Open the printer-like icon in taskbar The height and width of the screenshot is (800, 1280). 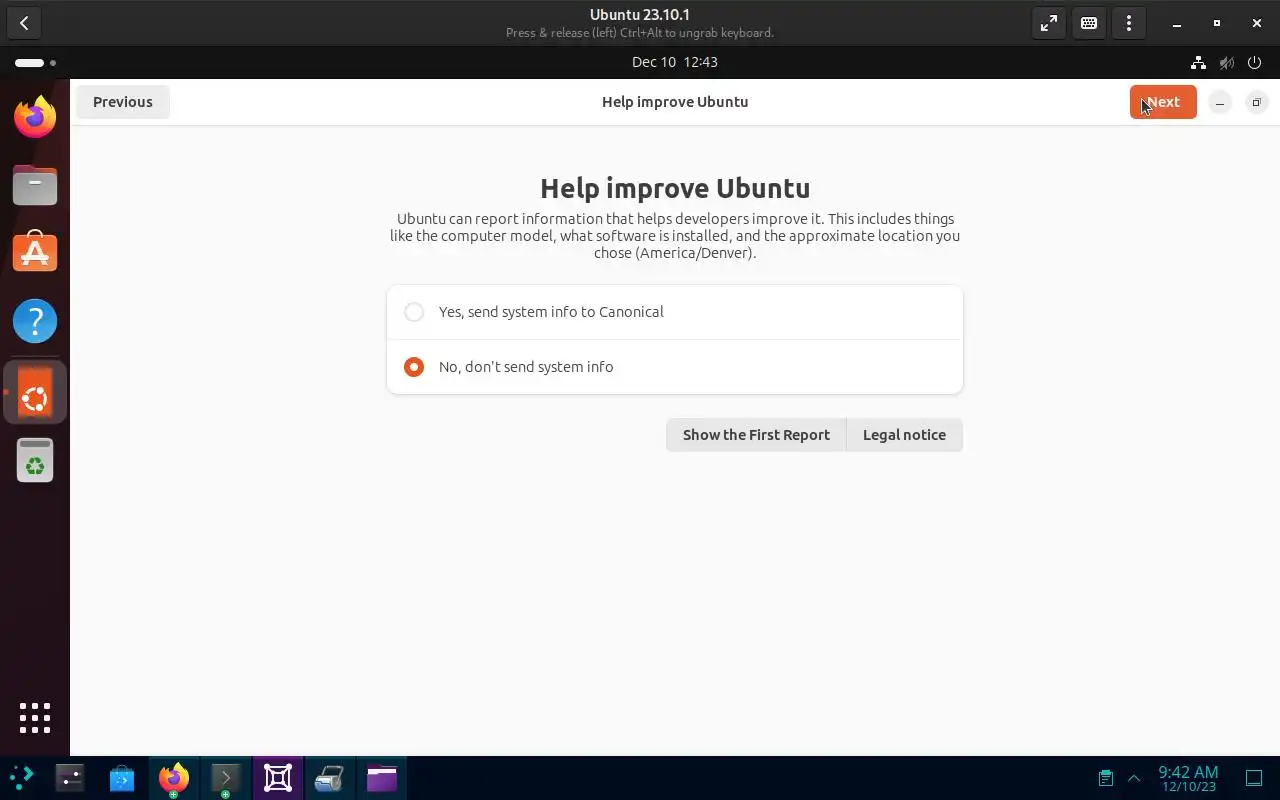click(x=330, y=778)
